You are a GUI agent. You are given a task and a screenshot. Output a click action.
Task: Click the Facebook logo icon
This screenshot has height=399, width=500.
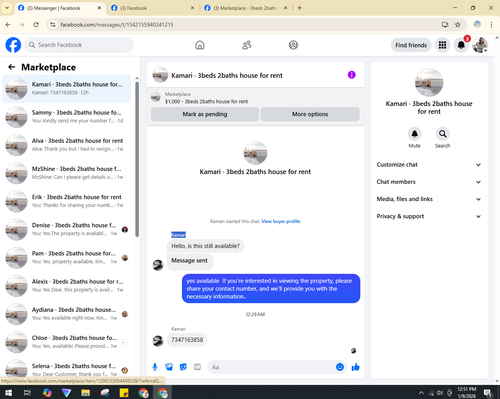coord(13,45)
